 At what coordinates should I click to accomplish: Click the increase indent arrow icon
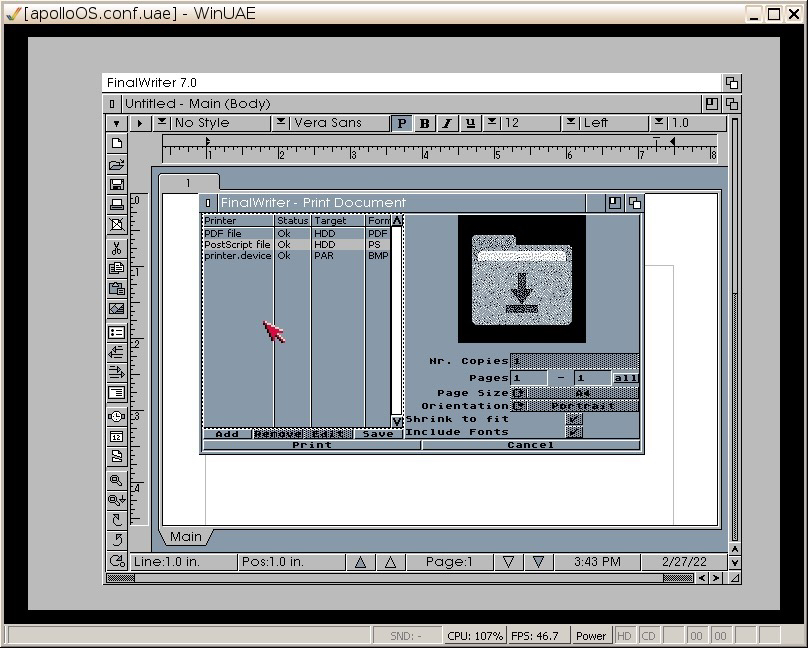coord(117,372)
